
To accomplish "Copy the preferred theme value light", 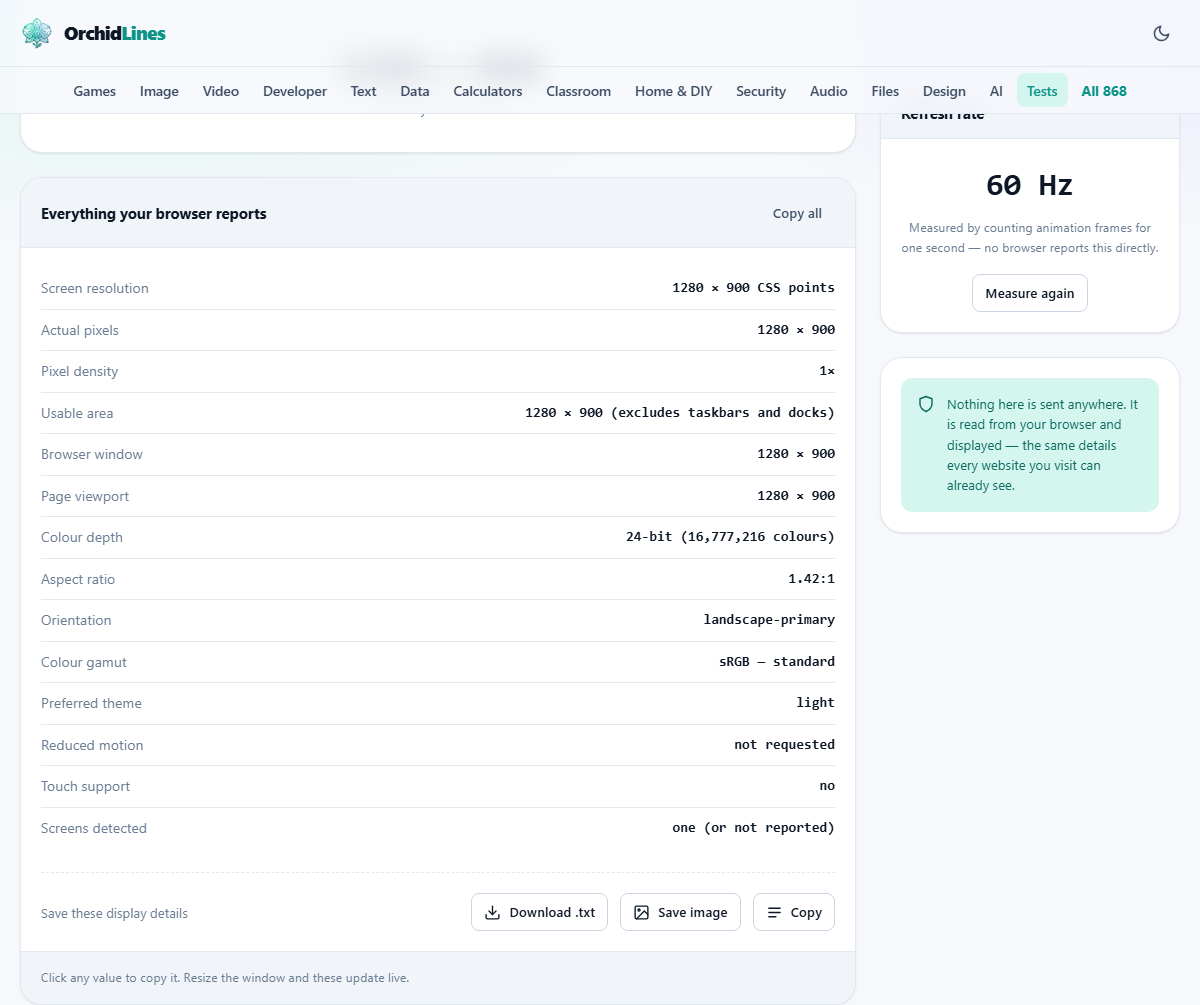I will [x=815, y=703].
